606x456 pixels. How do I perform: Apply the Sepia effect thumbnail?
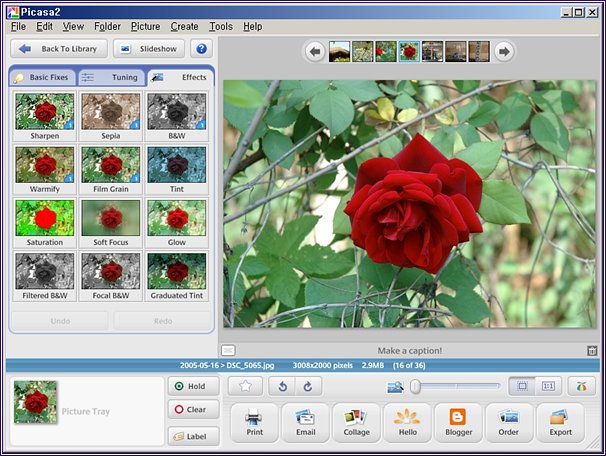[109, 114]
